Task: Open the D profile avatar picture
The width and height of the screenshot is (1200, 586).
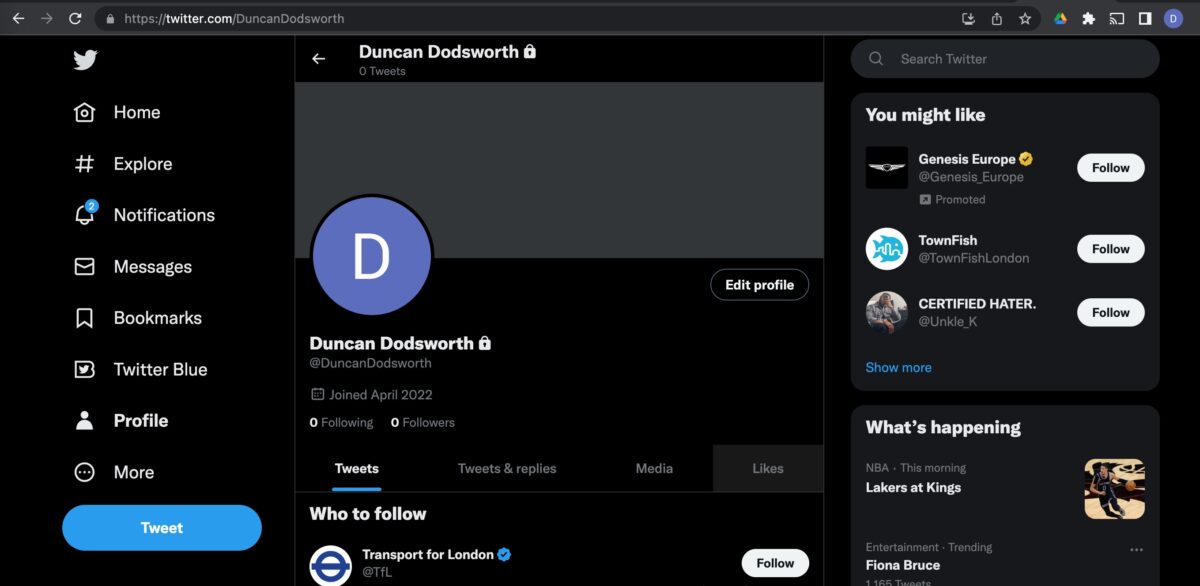Action: point(372,257)
